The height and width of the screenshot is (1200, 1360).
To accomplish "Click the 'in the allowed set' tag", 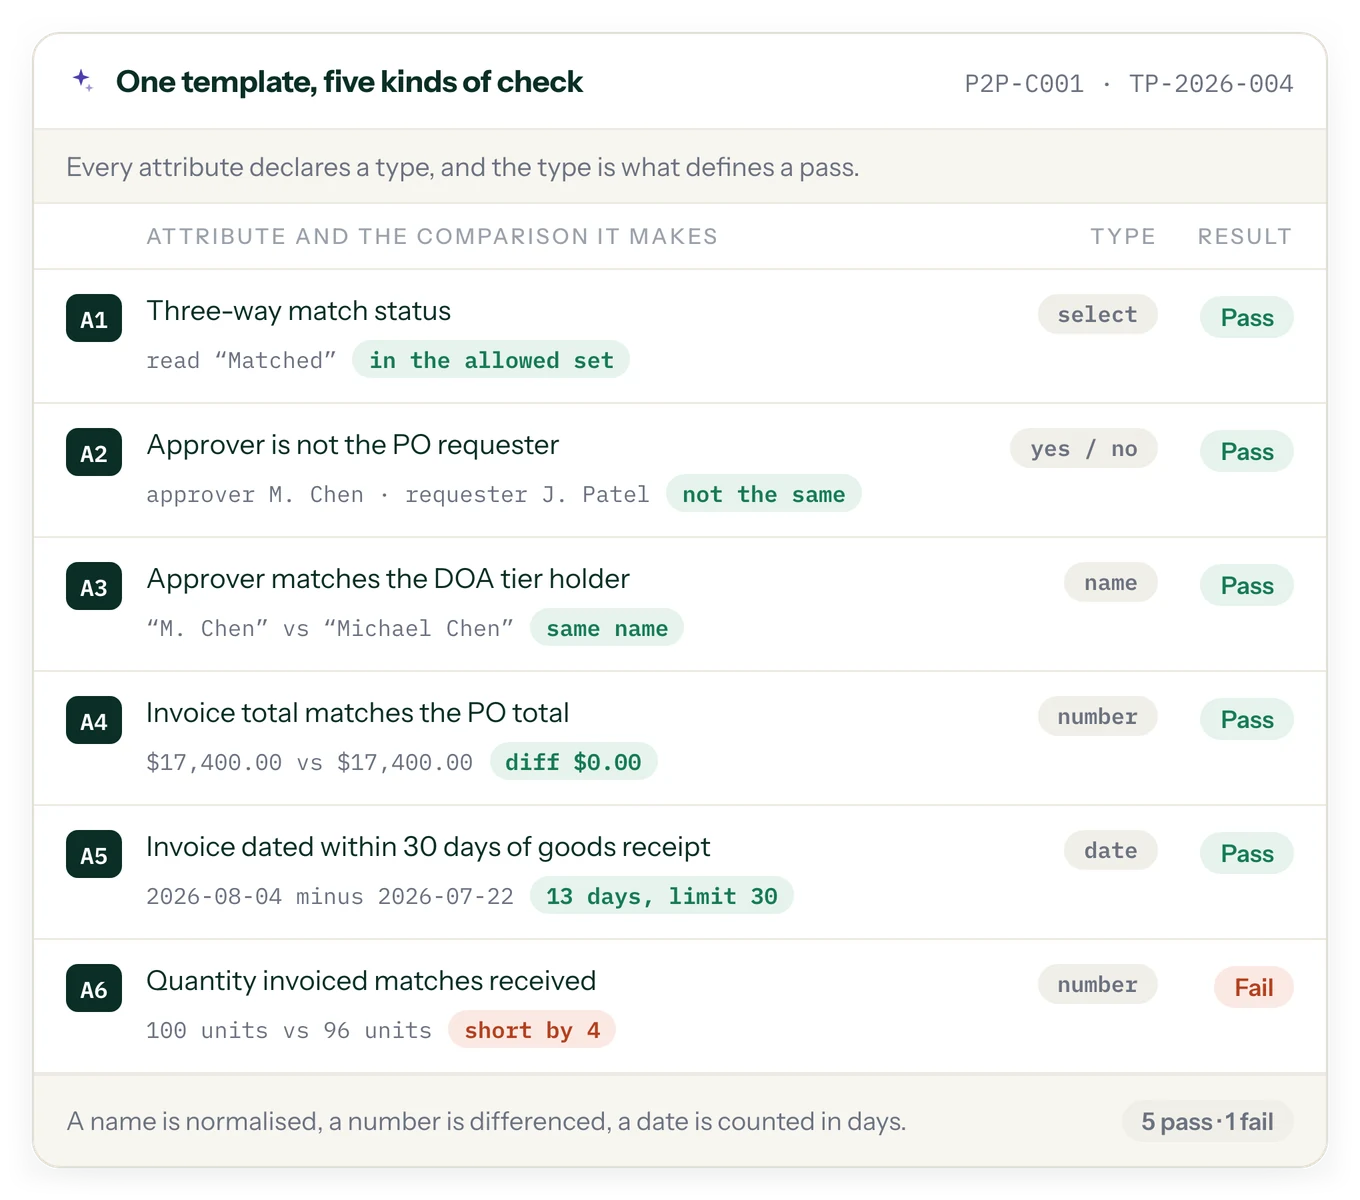I will (491, 360).
